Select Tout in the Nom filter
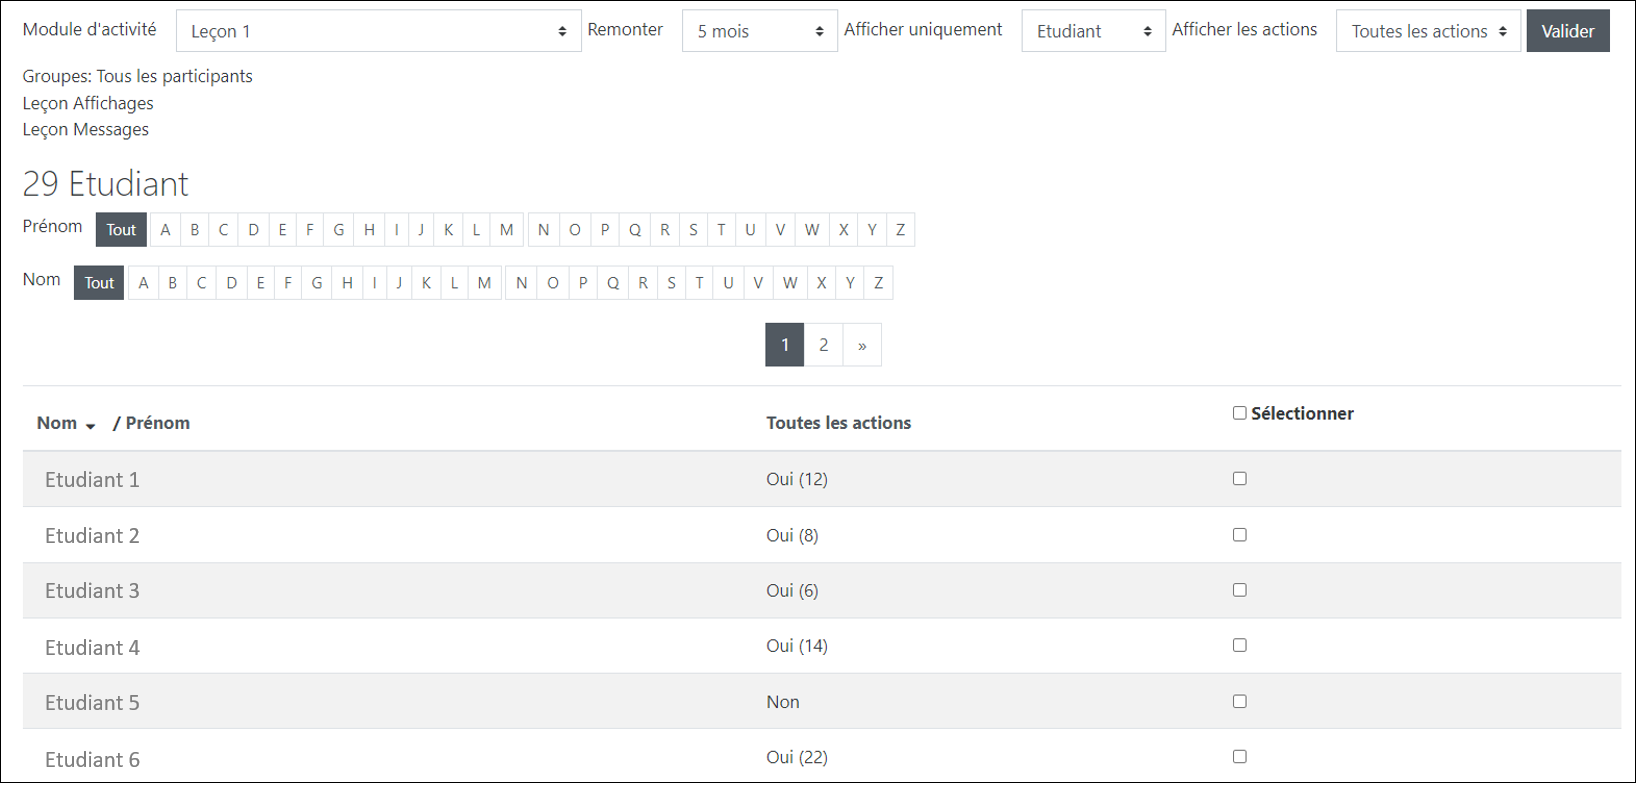The width and height of the screenshot is (1636, 788). tap(99, 283)
